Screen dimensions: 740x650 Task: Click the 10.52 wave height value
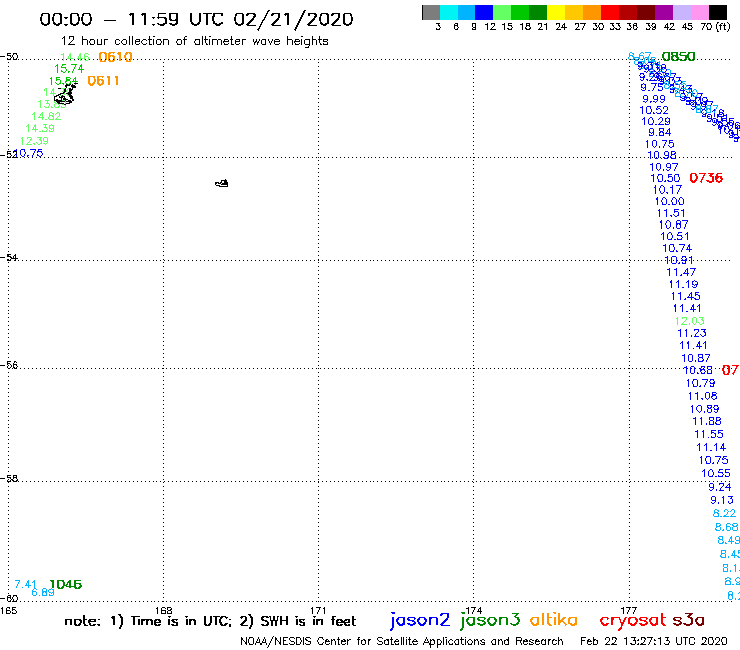click(x=654, y=110)
